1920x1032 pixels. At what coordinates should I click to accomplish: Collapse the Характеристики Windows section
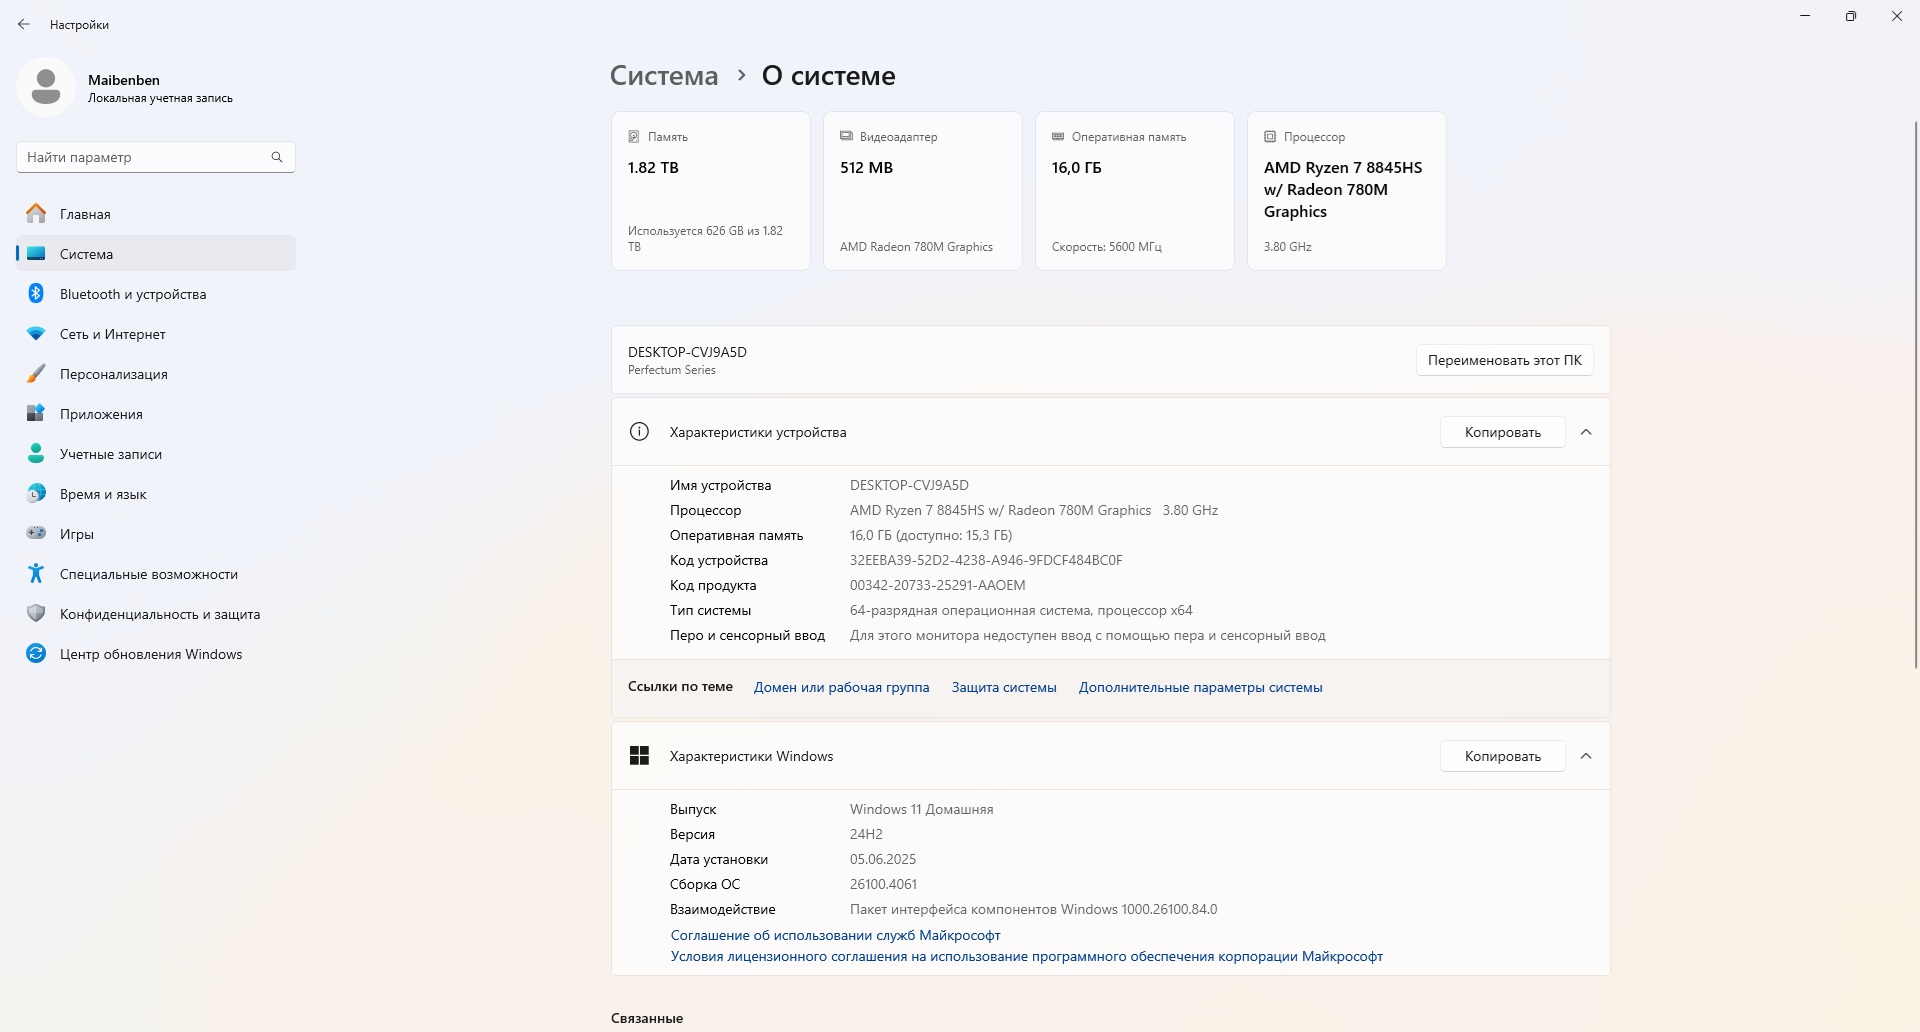coord(1586,756)
